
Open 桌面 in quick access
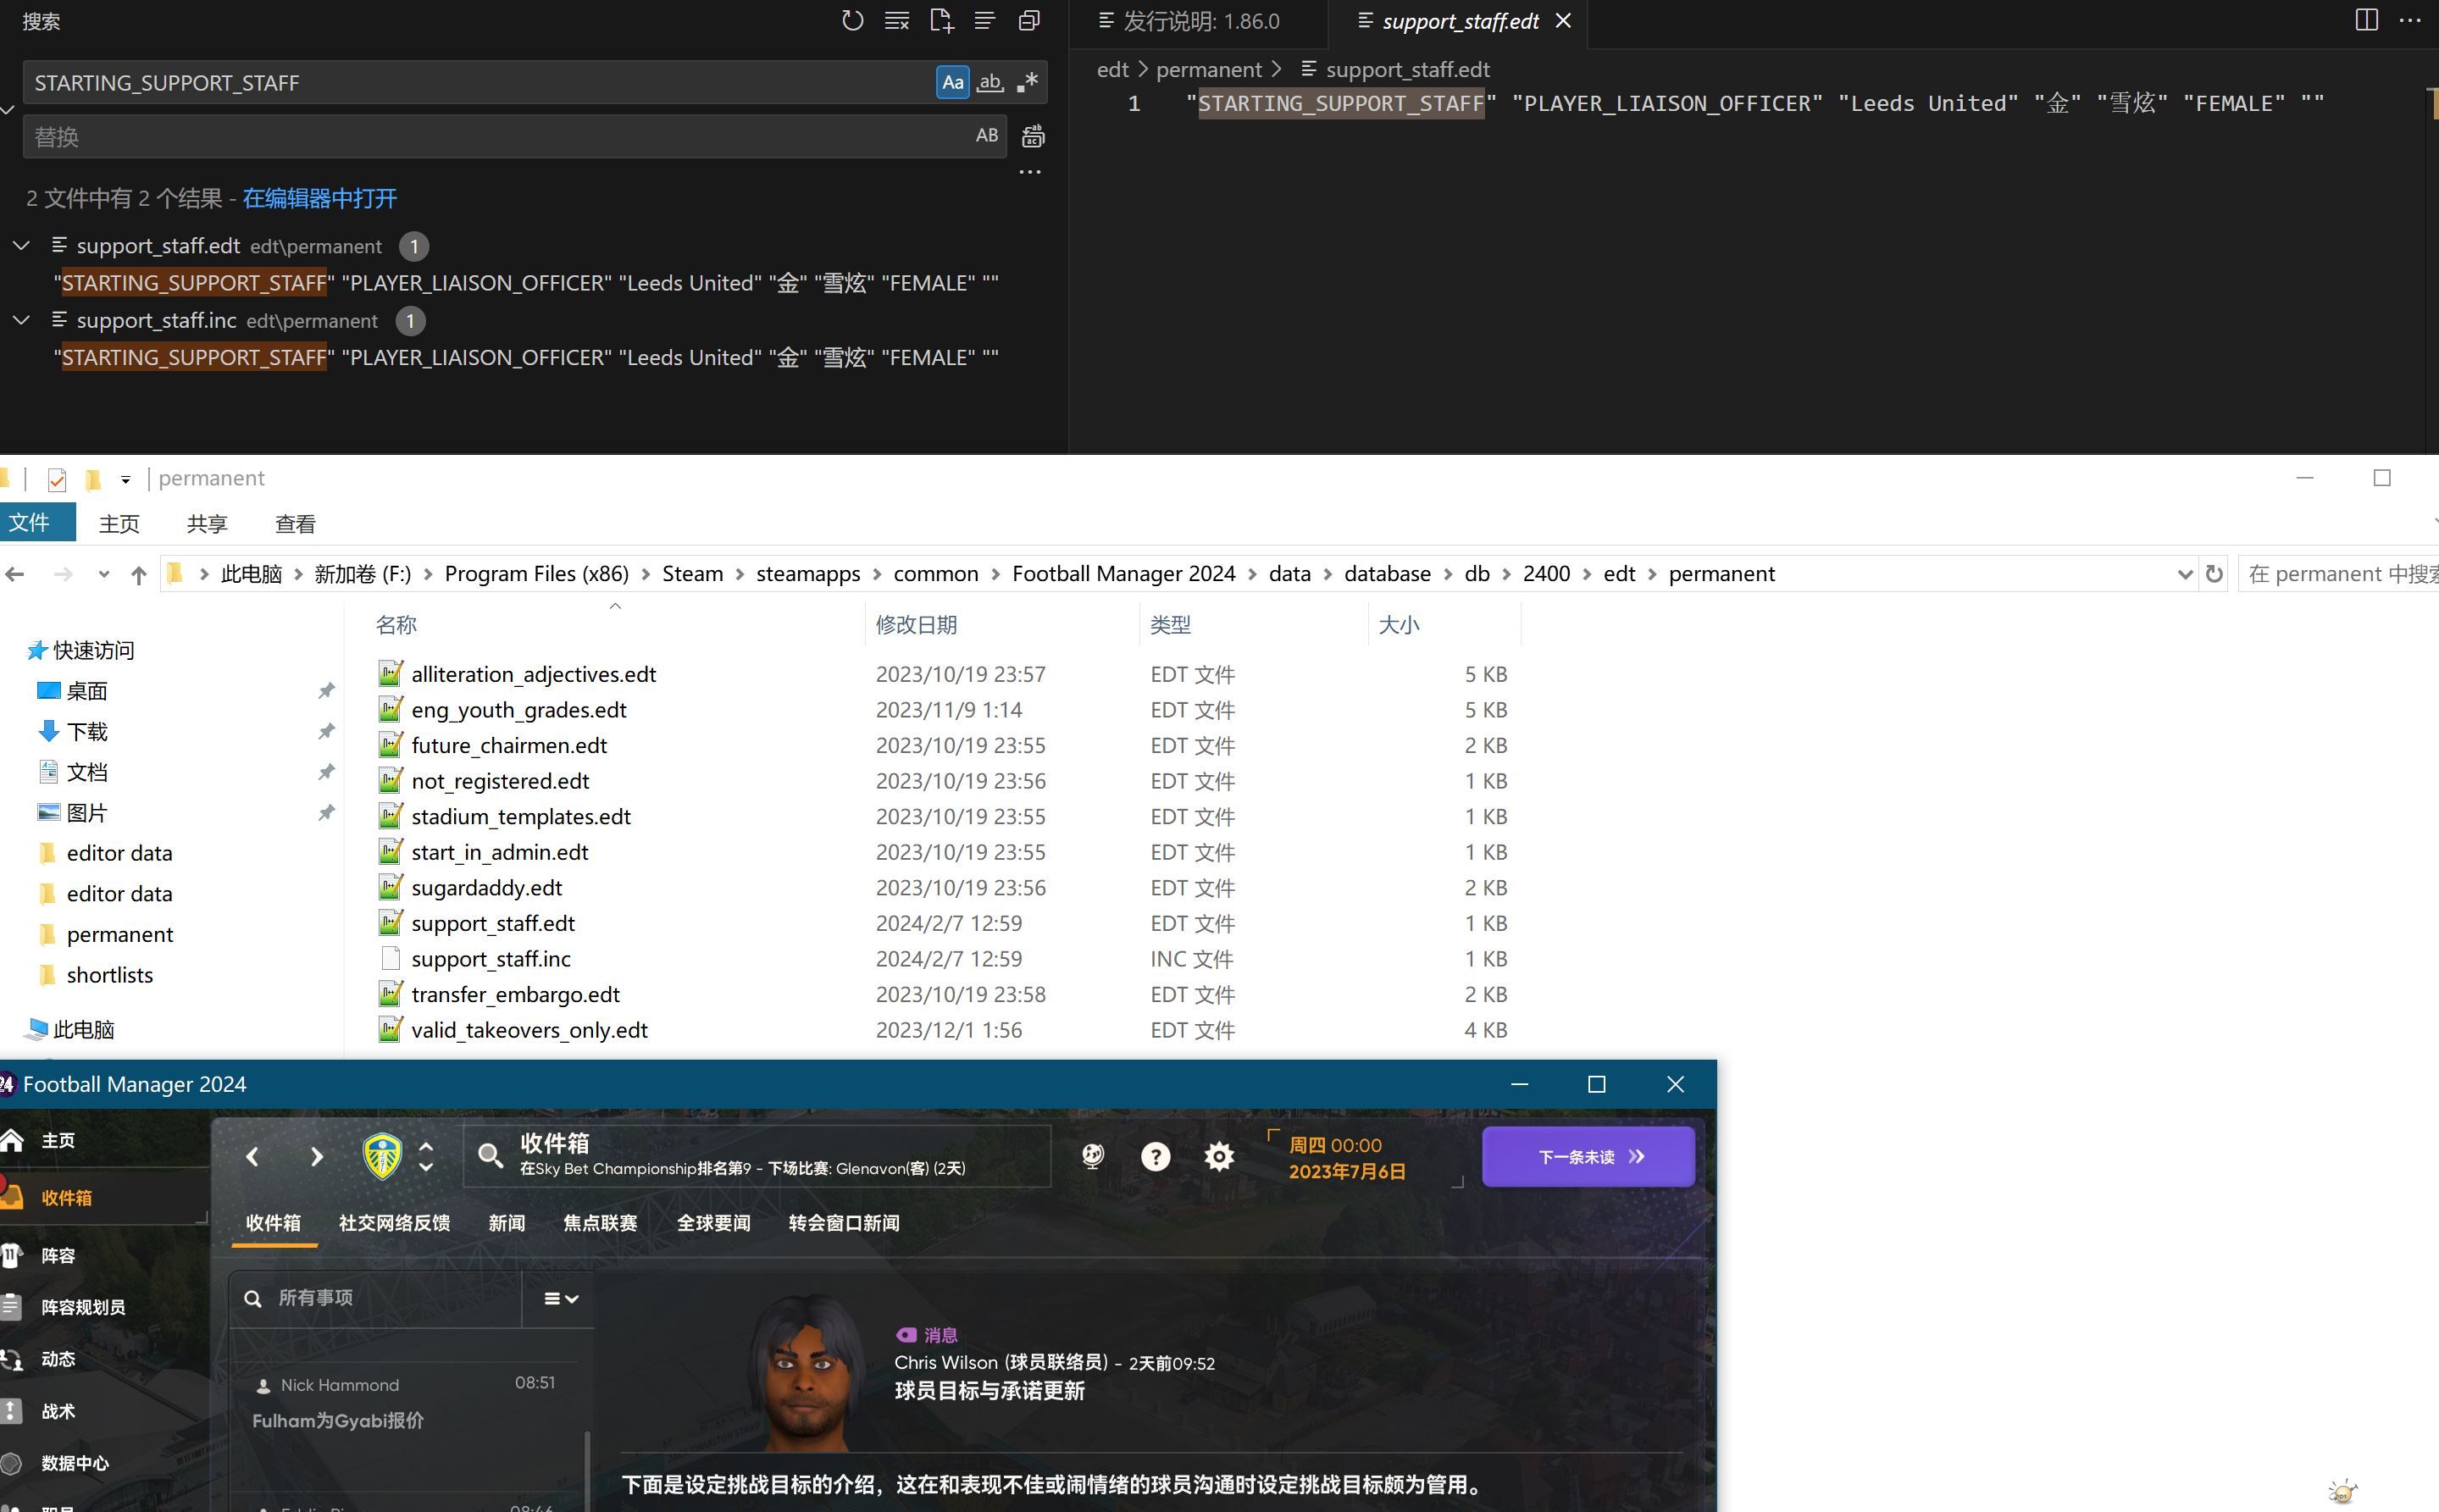pyautogui.click(x=86, y=691)
